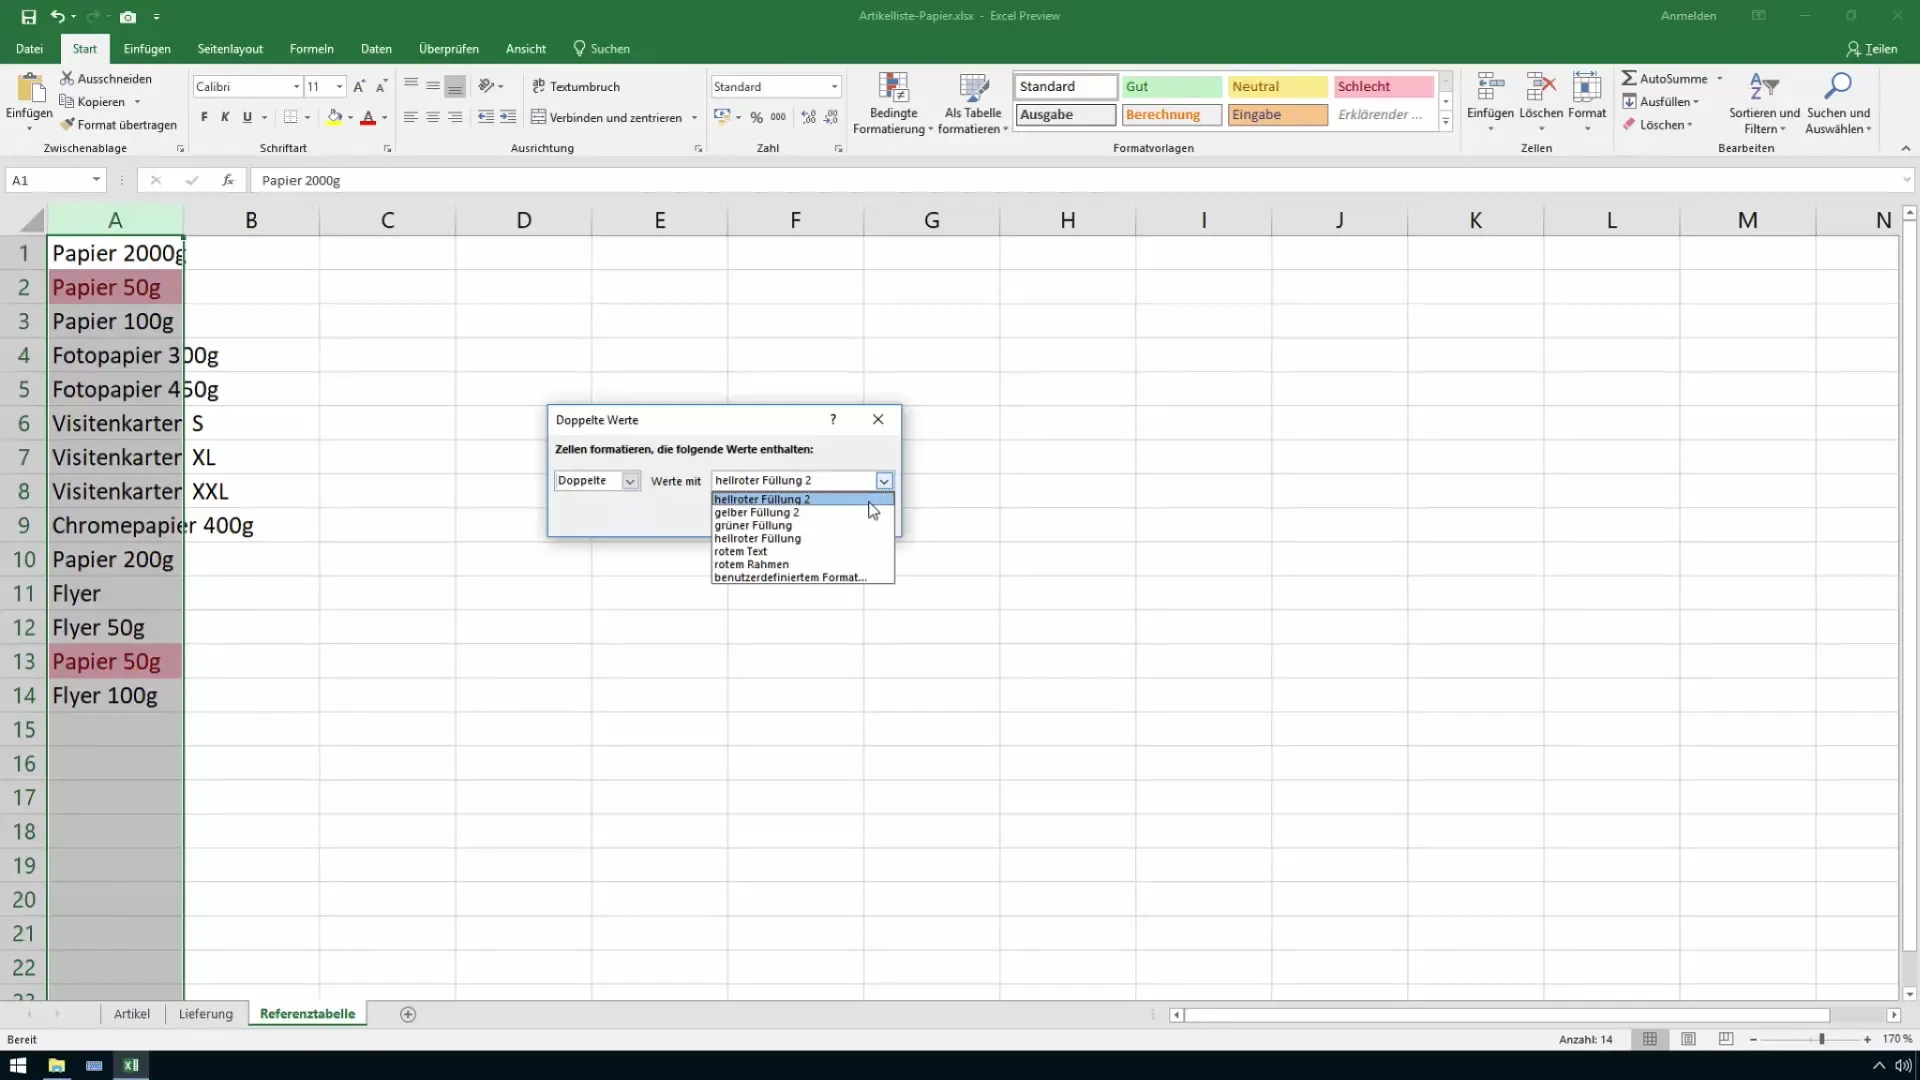This screenshot has height=1080, width=1920.
Task: Switch to the Ansicht ribbon tab
Action: tap(526, 49)
